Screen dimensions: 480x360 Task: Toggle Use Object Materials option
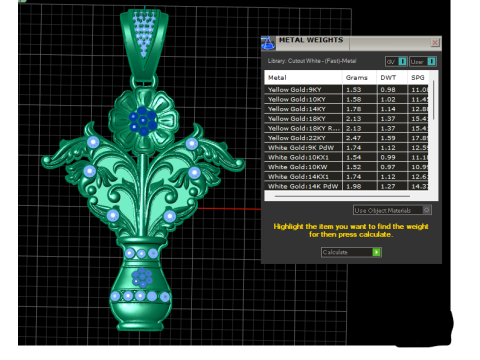[392, 210]
